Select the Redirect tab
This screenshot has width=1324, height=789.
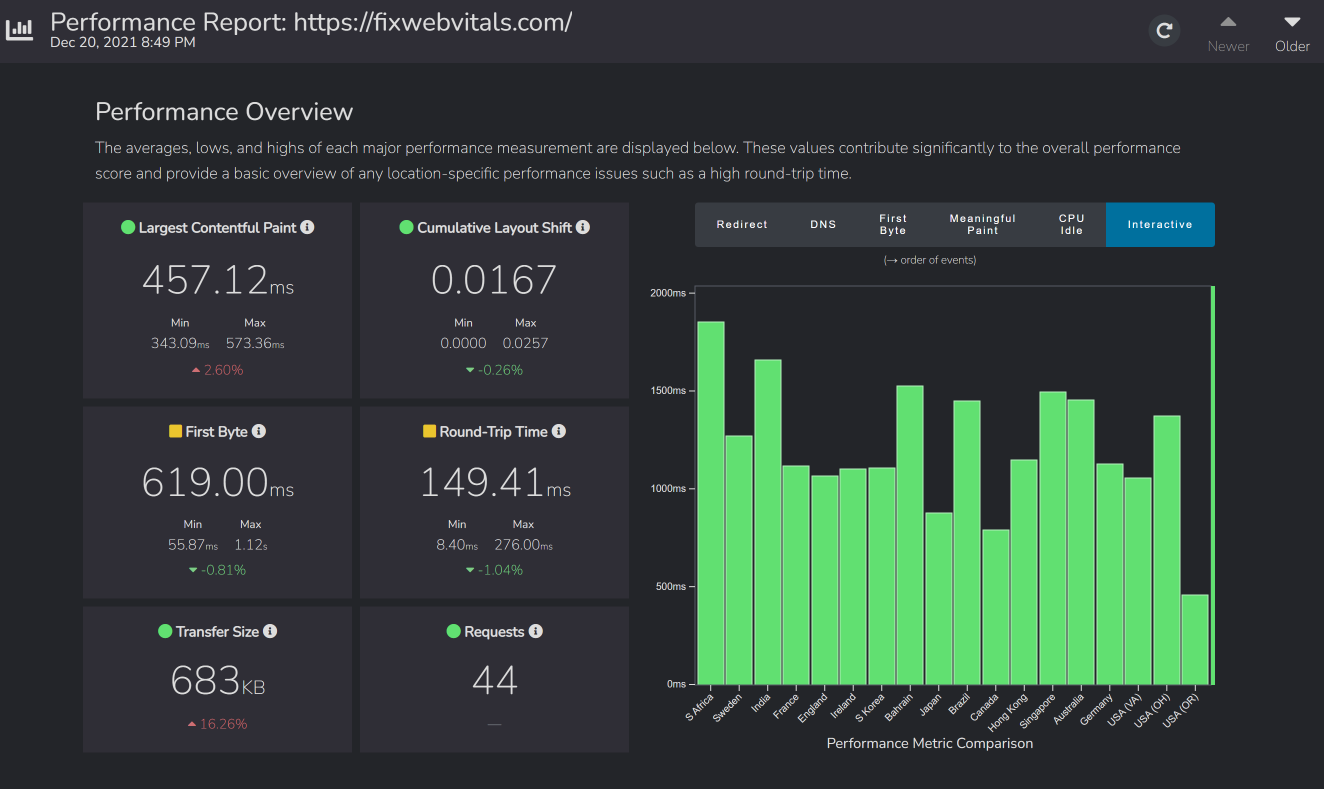742,224
